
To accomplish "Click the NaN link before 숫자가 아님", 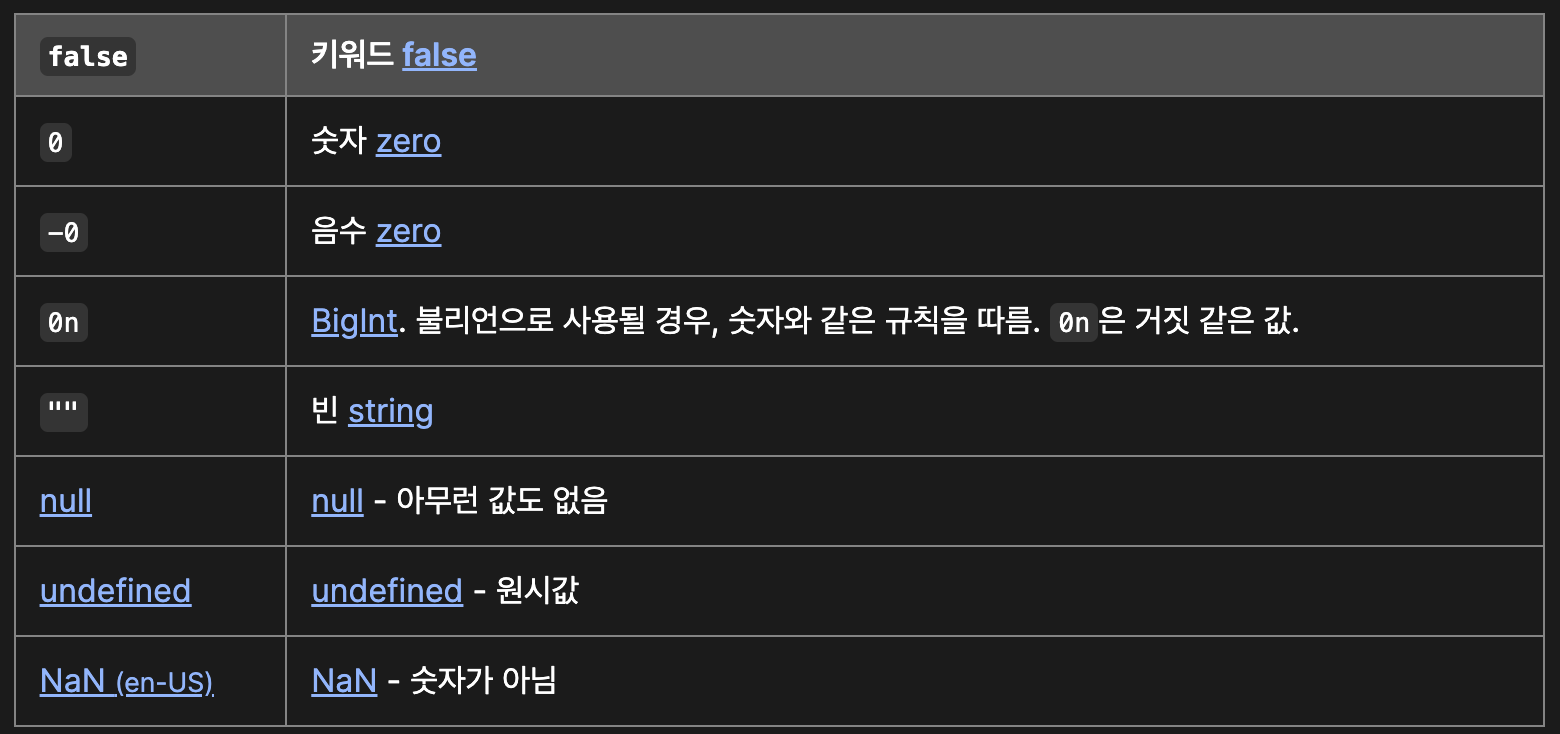I will point(344,680).
